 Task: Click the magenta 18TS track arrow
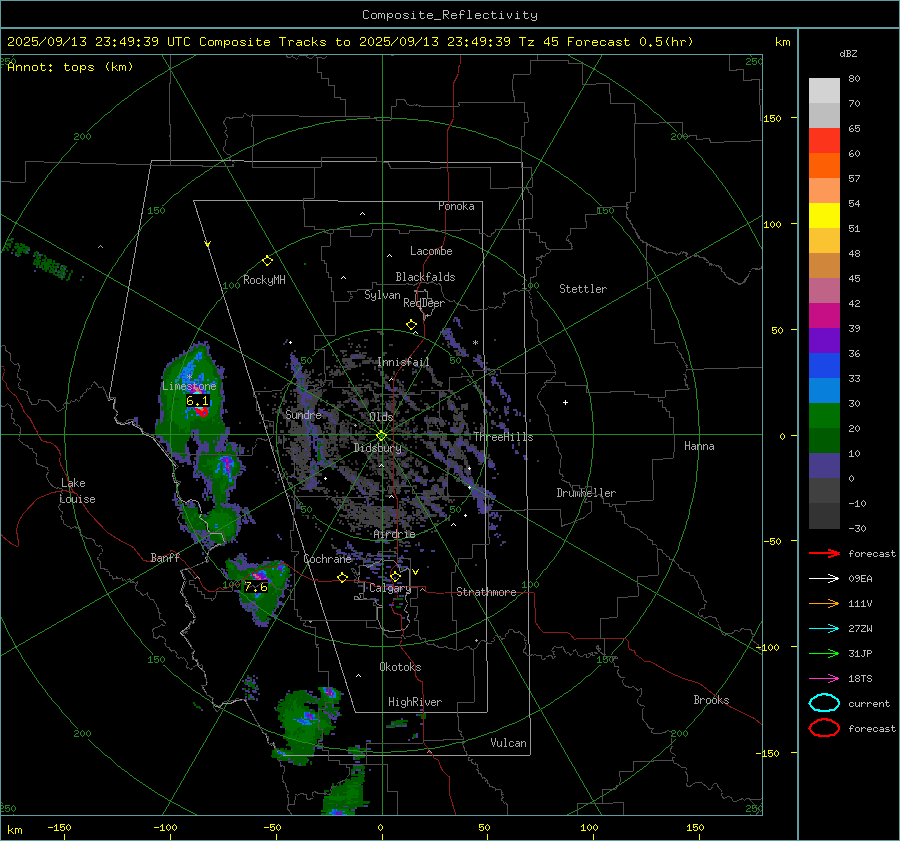click(x=824, y=679)
